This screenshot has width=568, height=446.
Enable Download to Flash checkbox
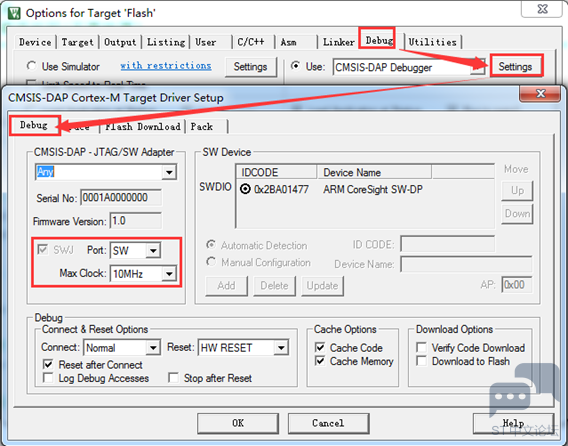tap(421, 361)
